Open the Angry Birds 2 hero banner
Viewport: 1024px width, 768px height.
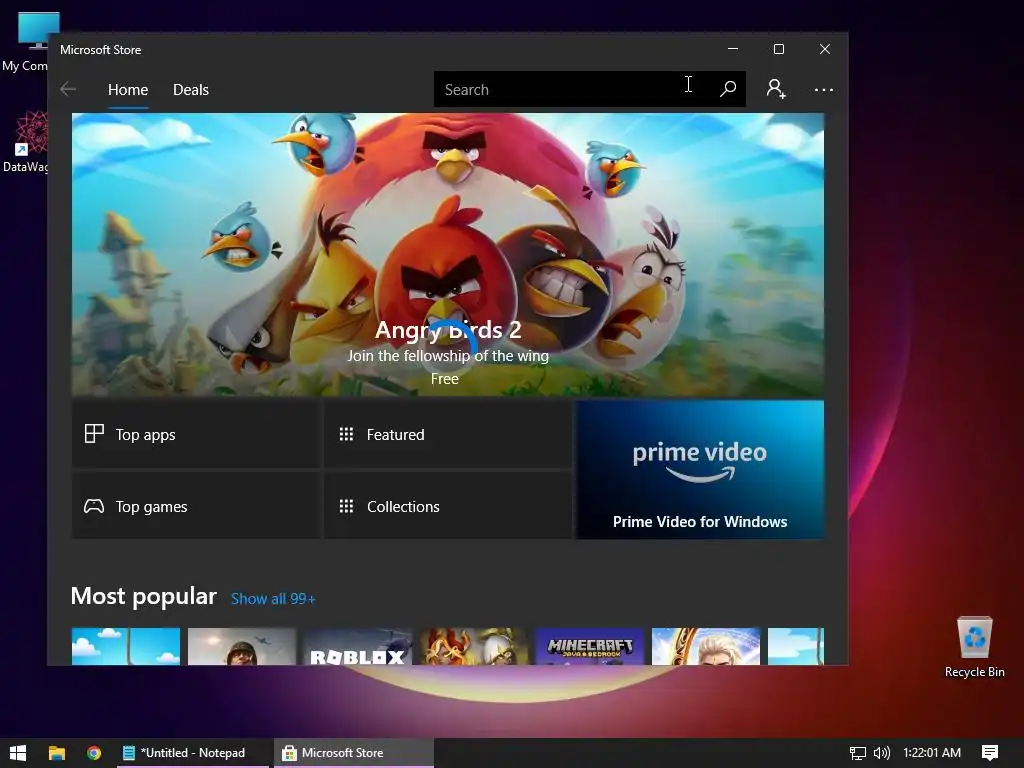pos(448,255)
